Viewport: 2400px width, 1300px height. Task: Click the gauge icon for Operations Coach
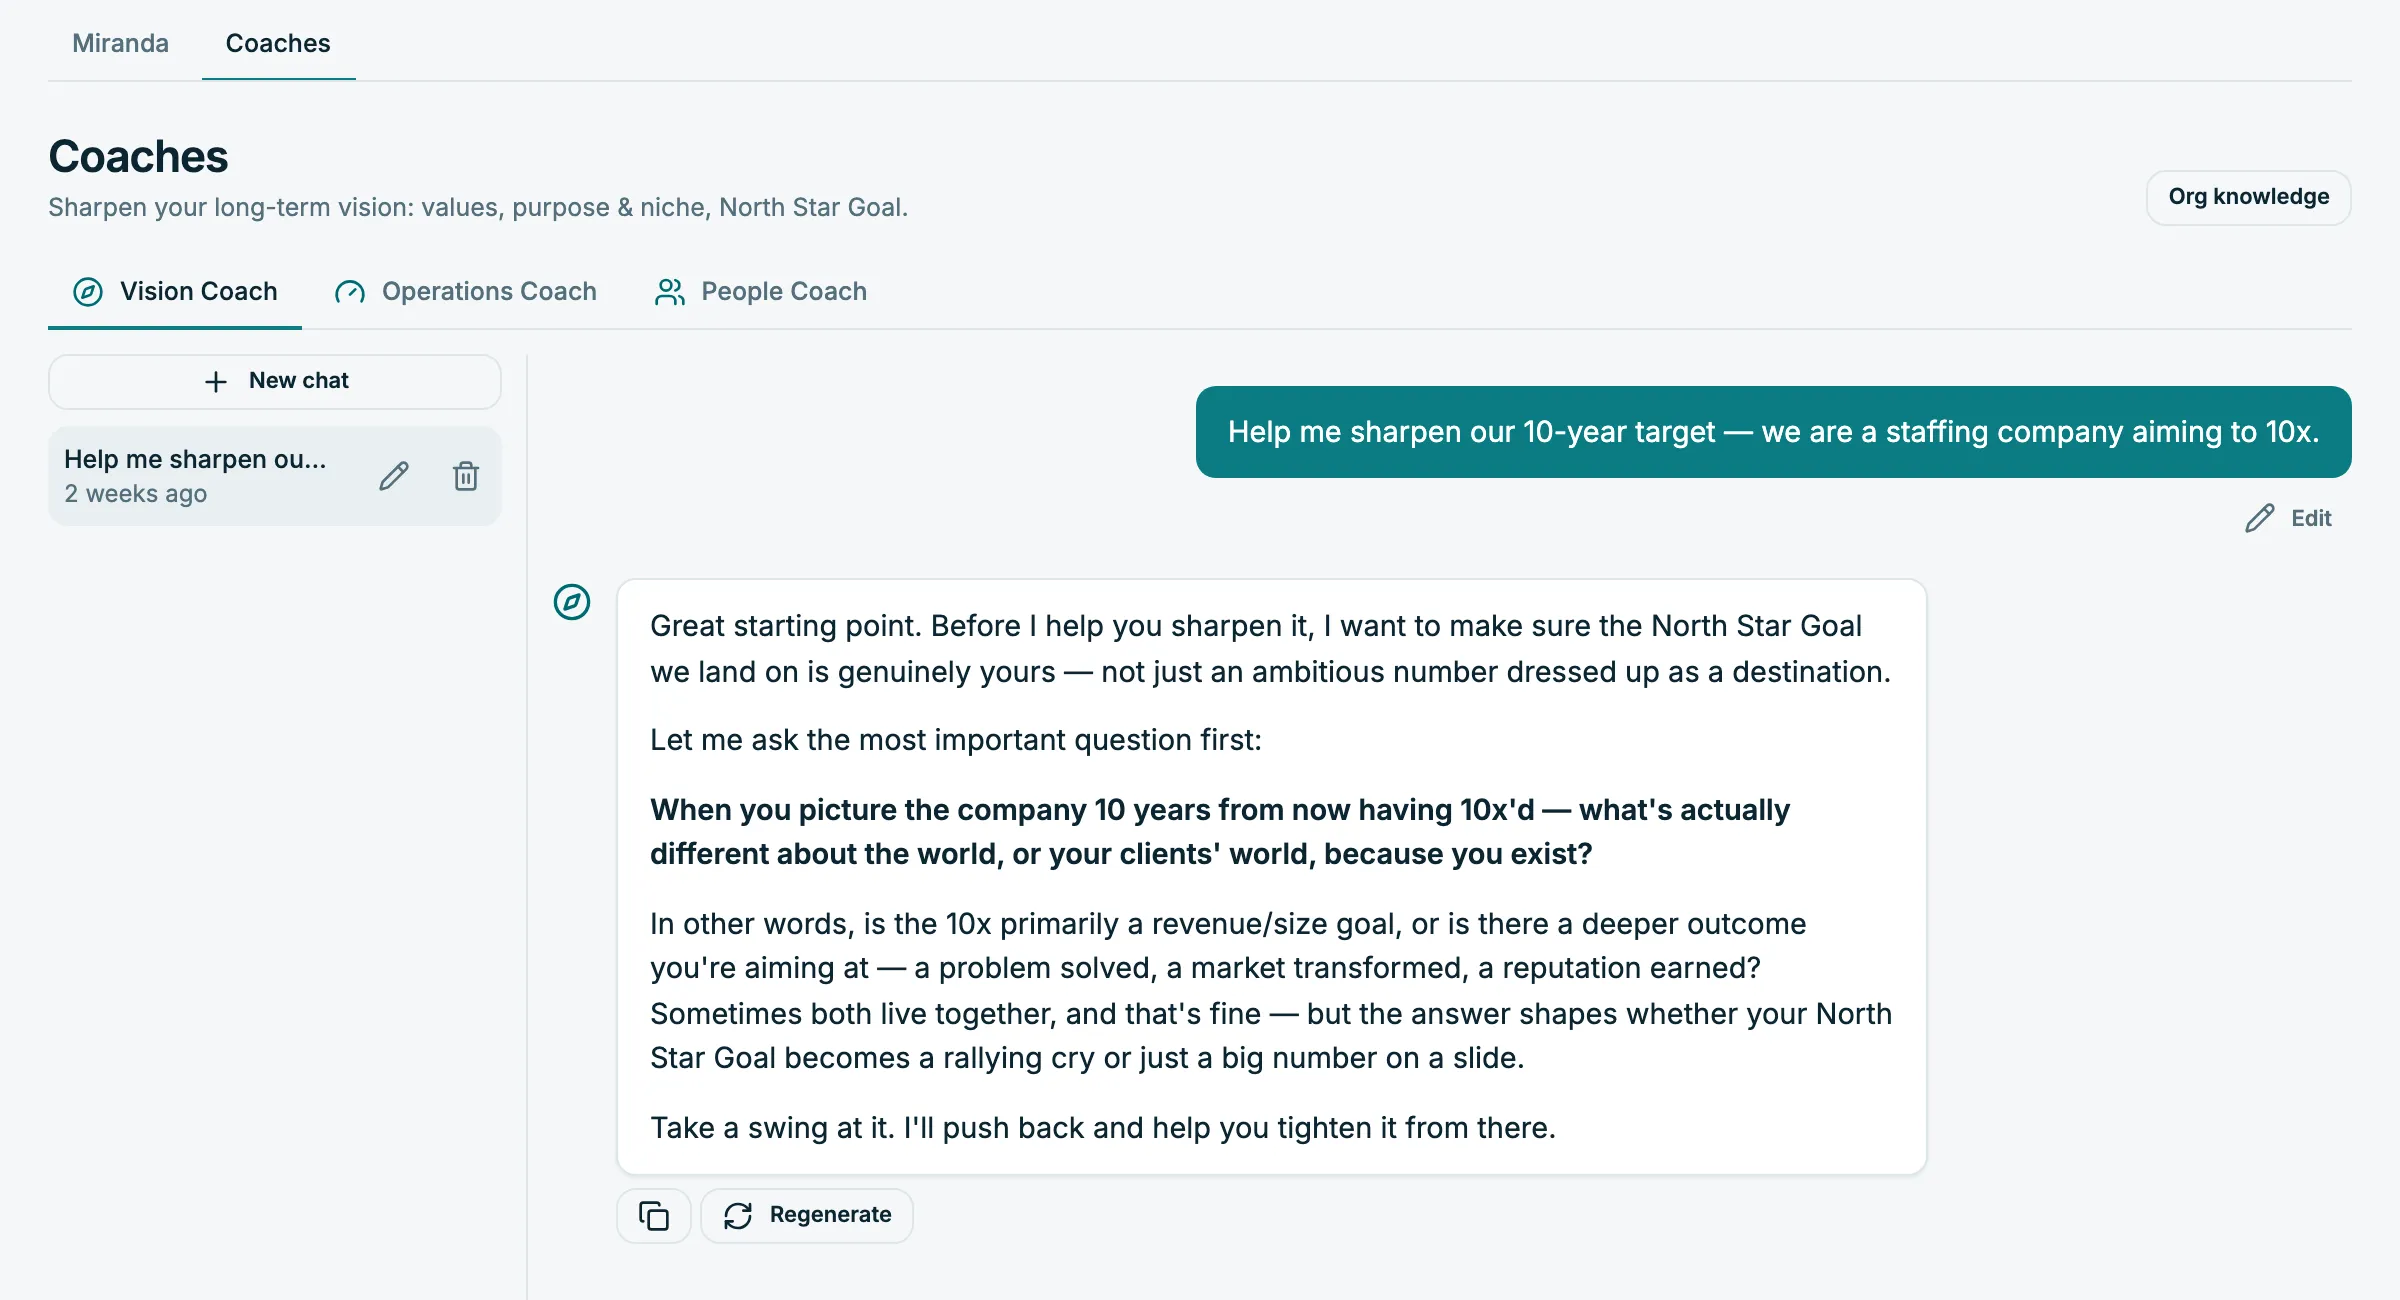tap(350, 292)
